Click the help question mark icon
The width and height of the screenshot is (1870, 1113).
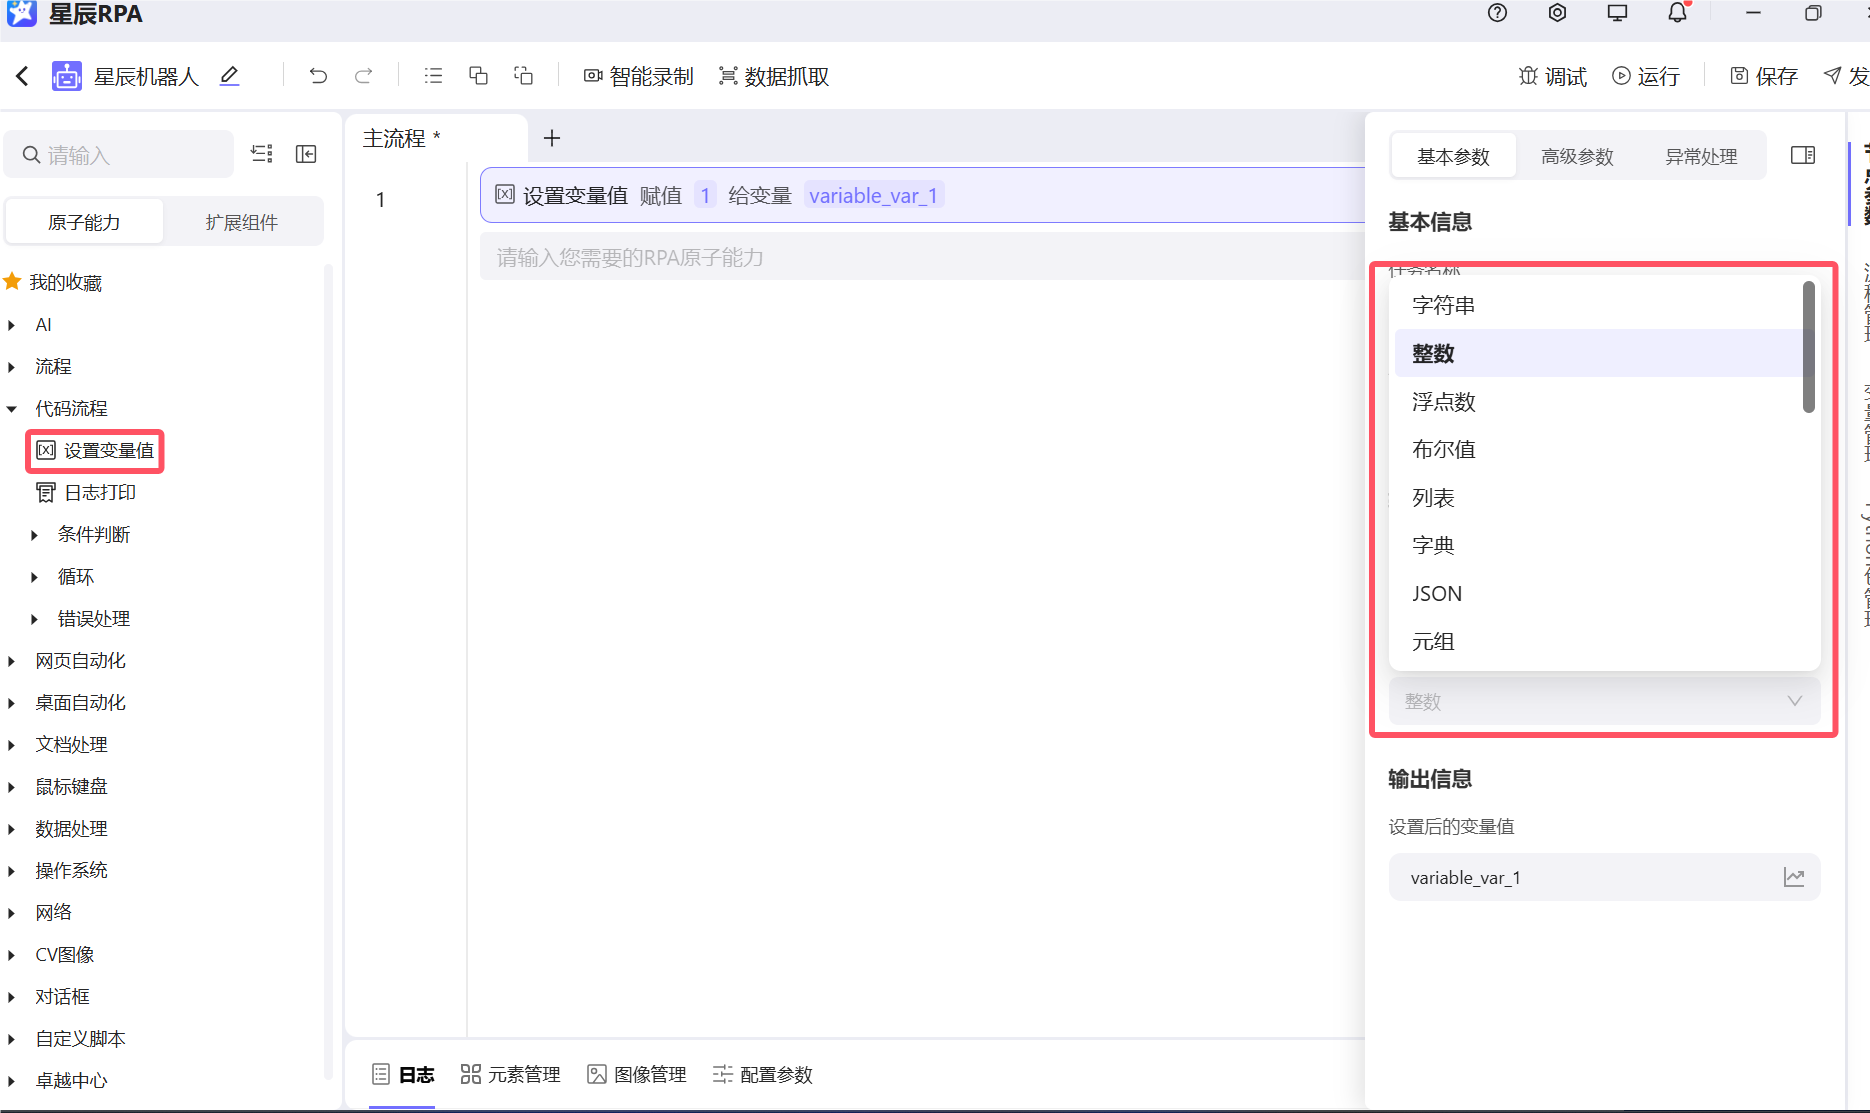[1497, 13]
